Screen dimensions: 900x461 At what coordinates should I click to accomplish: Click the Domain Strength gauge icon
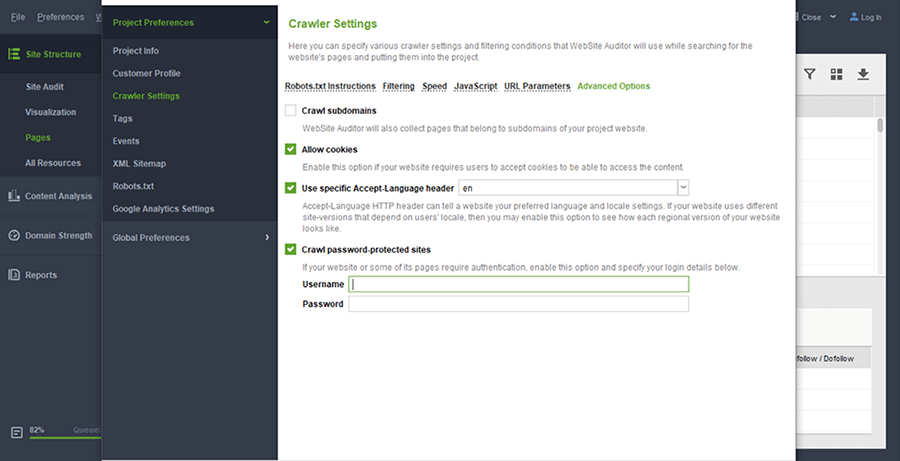tap(14, 235)
